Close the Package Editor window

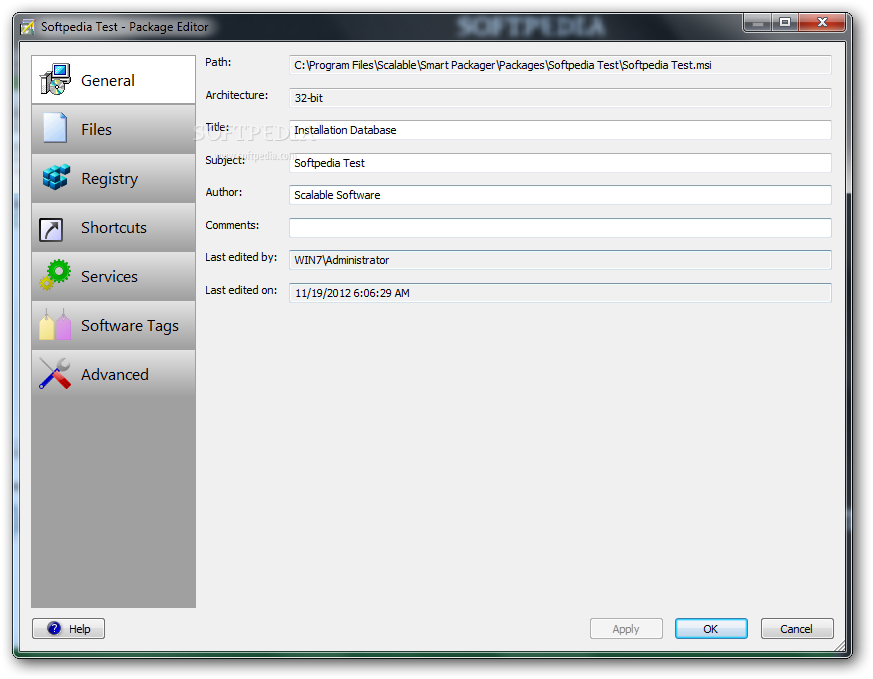[x=822, y=23]
